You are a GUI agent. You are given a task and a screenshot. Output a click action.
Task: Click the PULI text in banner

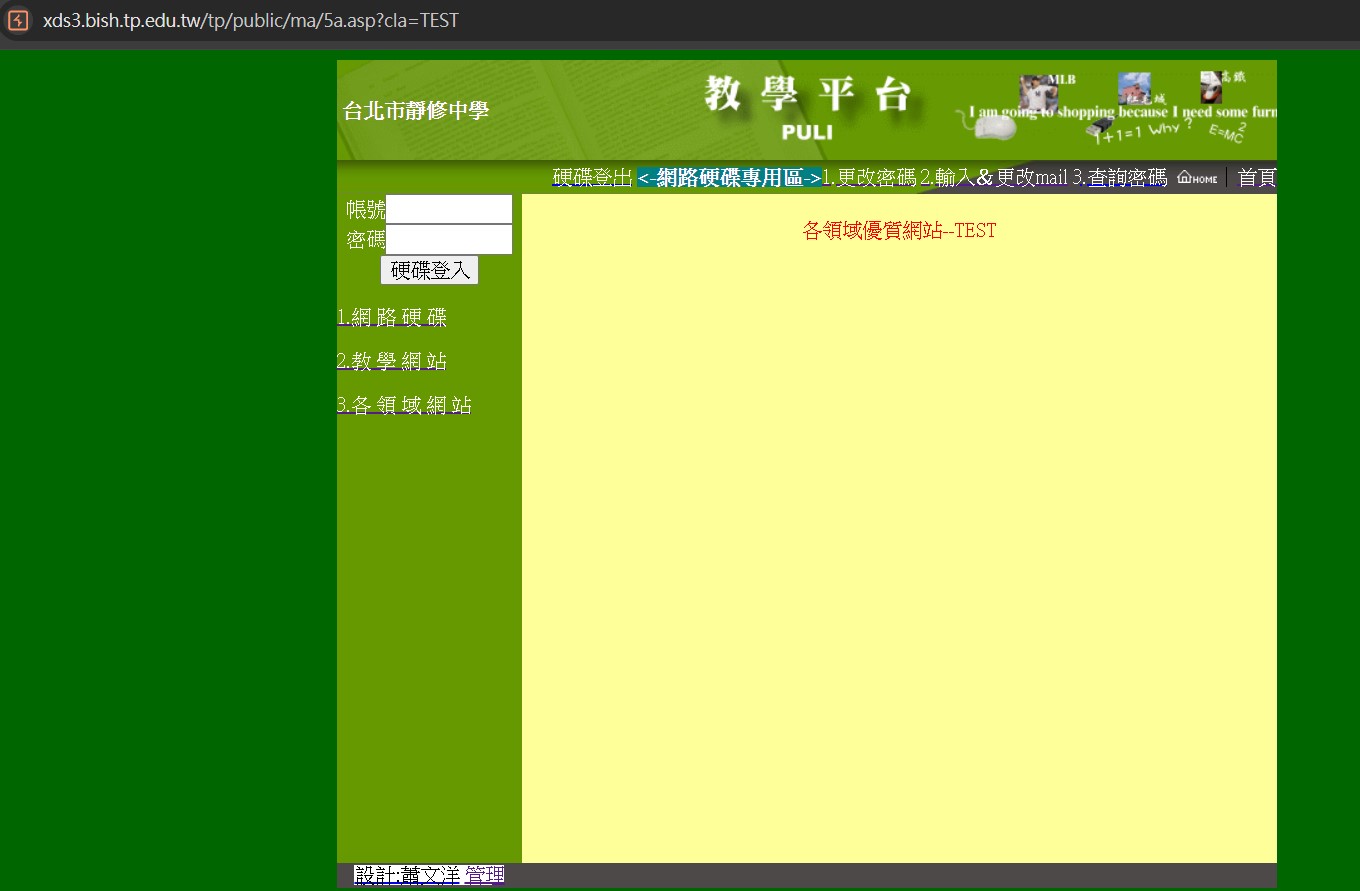click(807, 132)
